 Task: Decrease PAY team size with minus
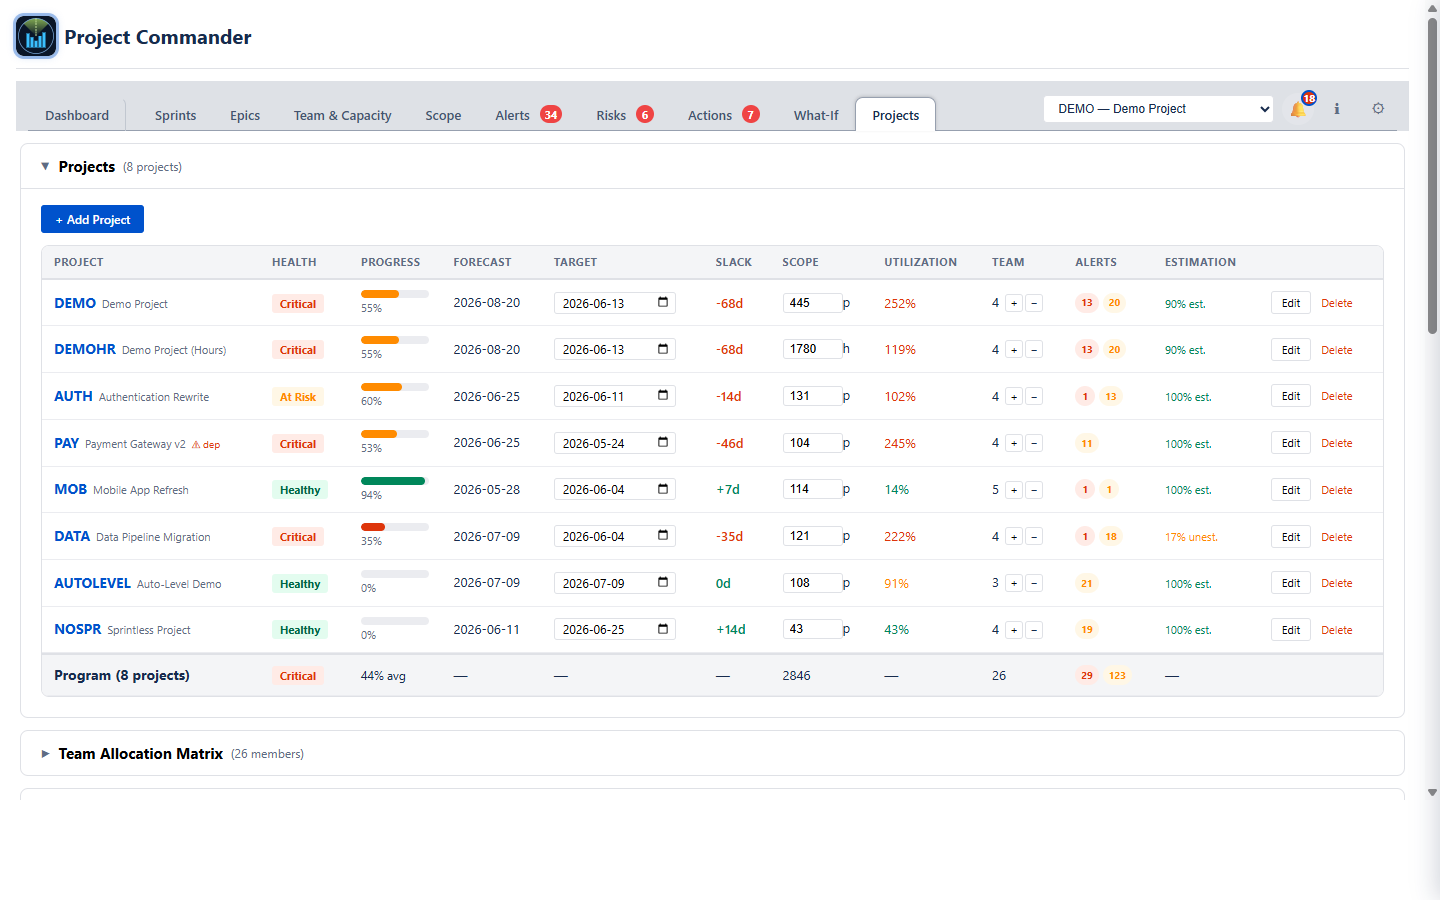(1034, 443)
